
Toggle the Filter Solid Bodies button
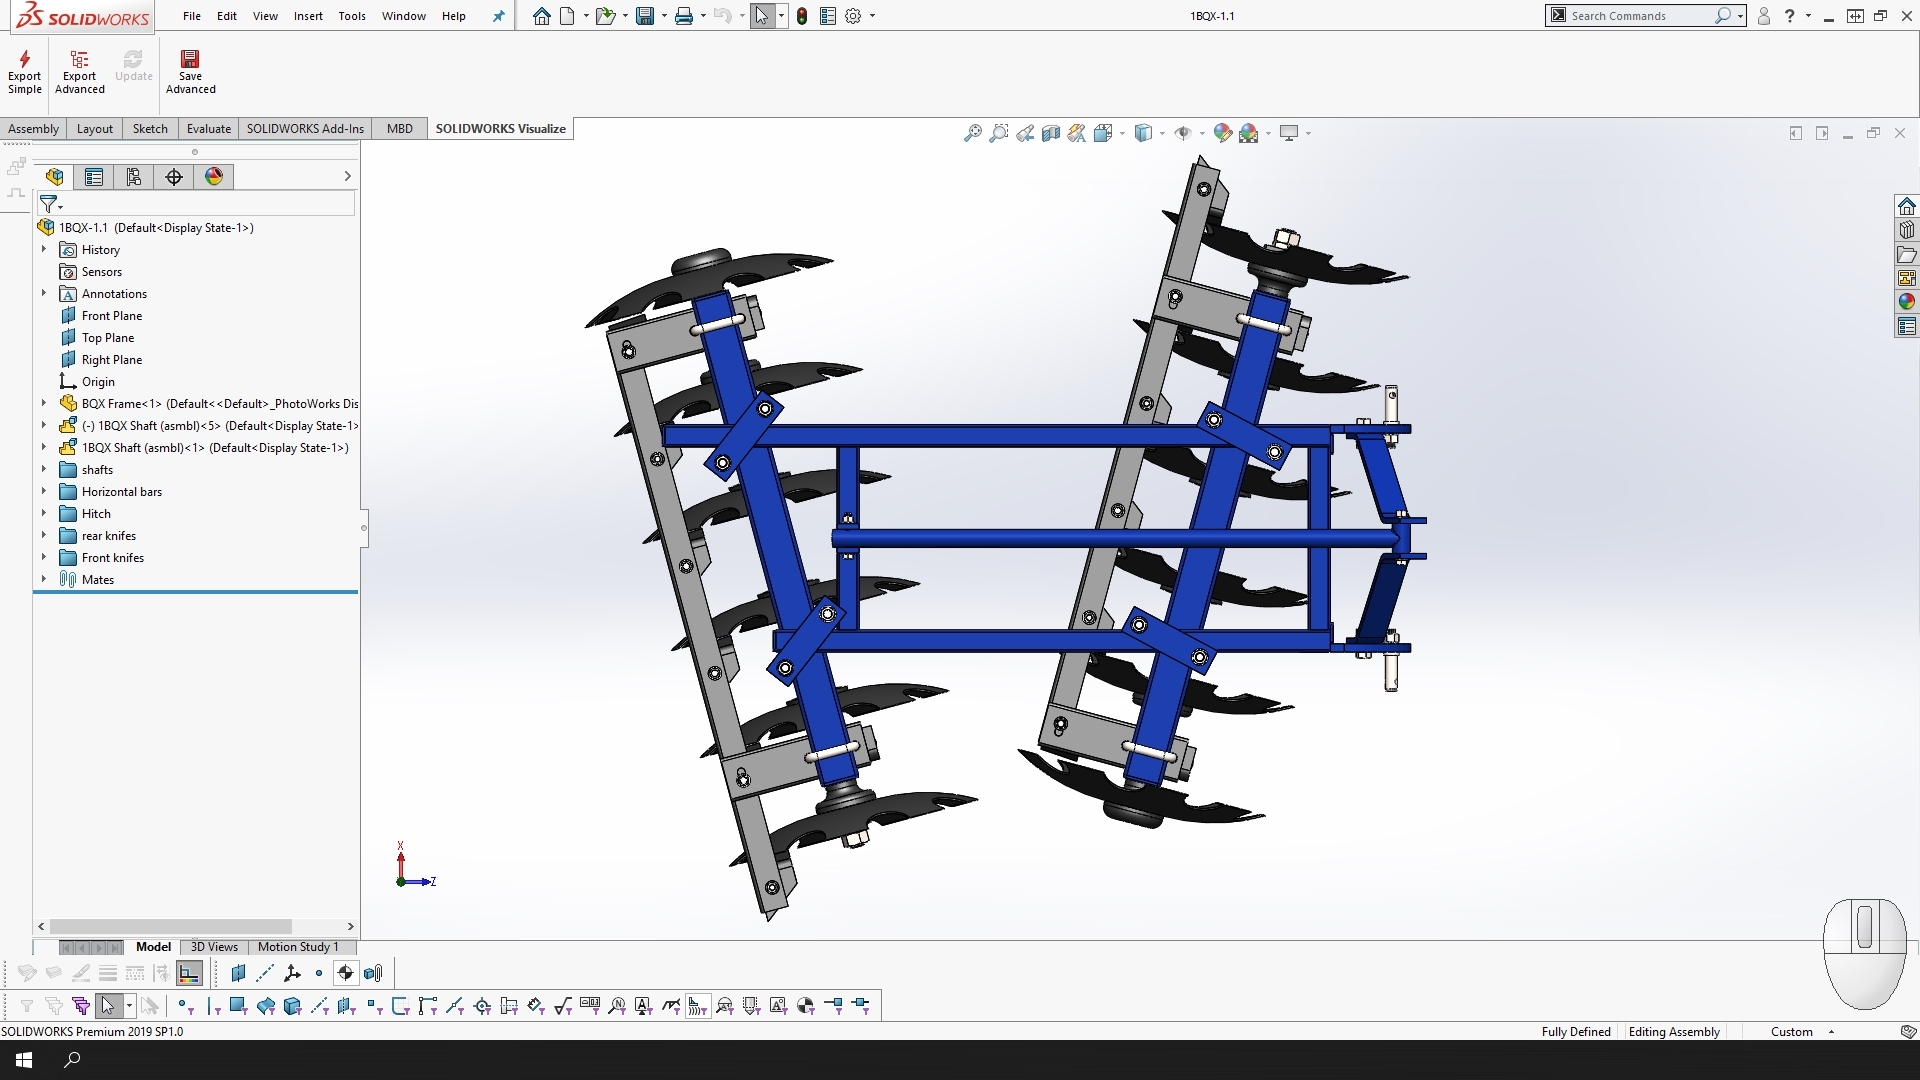[292, 1006]
